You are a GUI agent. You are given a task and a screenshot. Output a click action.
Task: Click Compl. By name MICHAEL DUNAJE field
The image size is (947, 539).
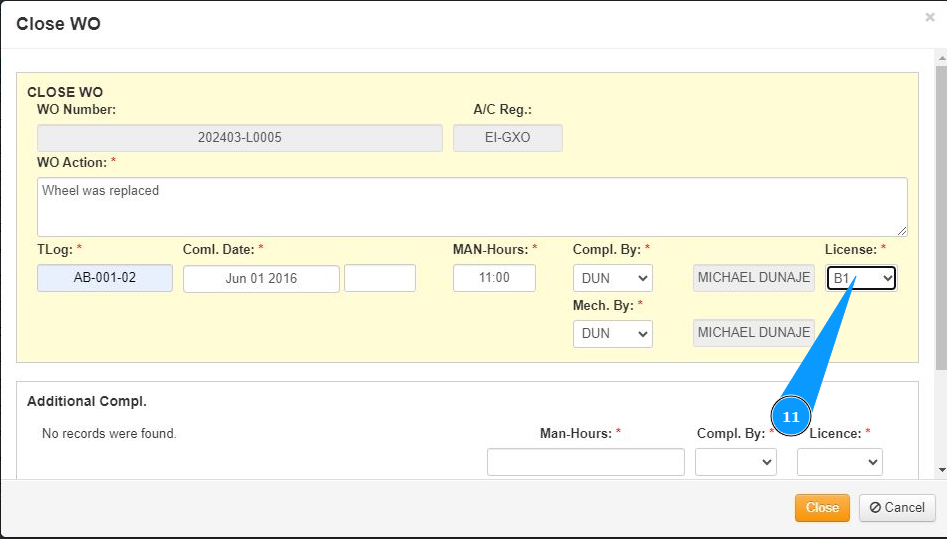coord(754,278)
